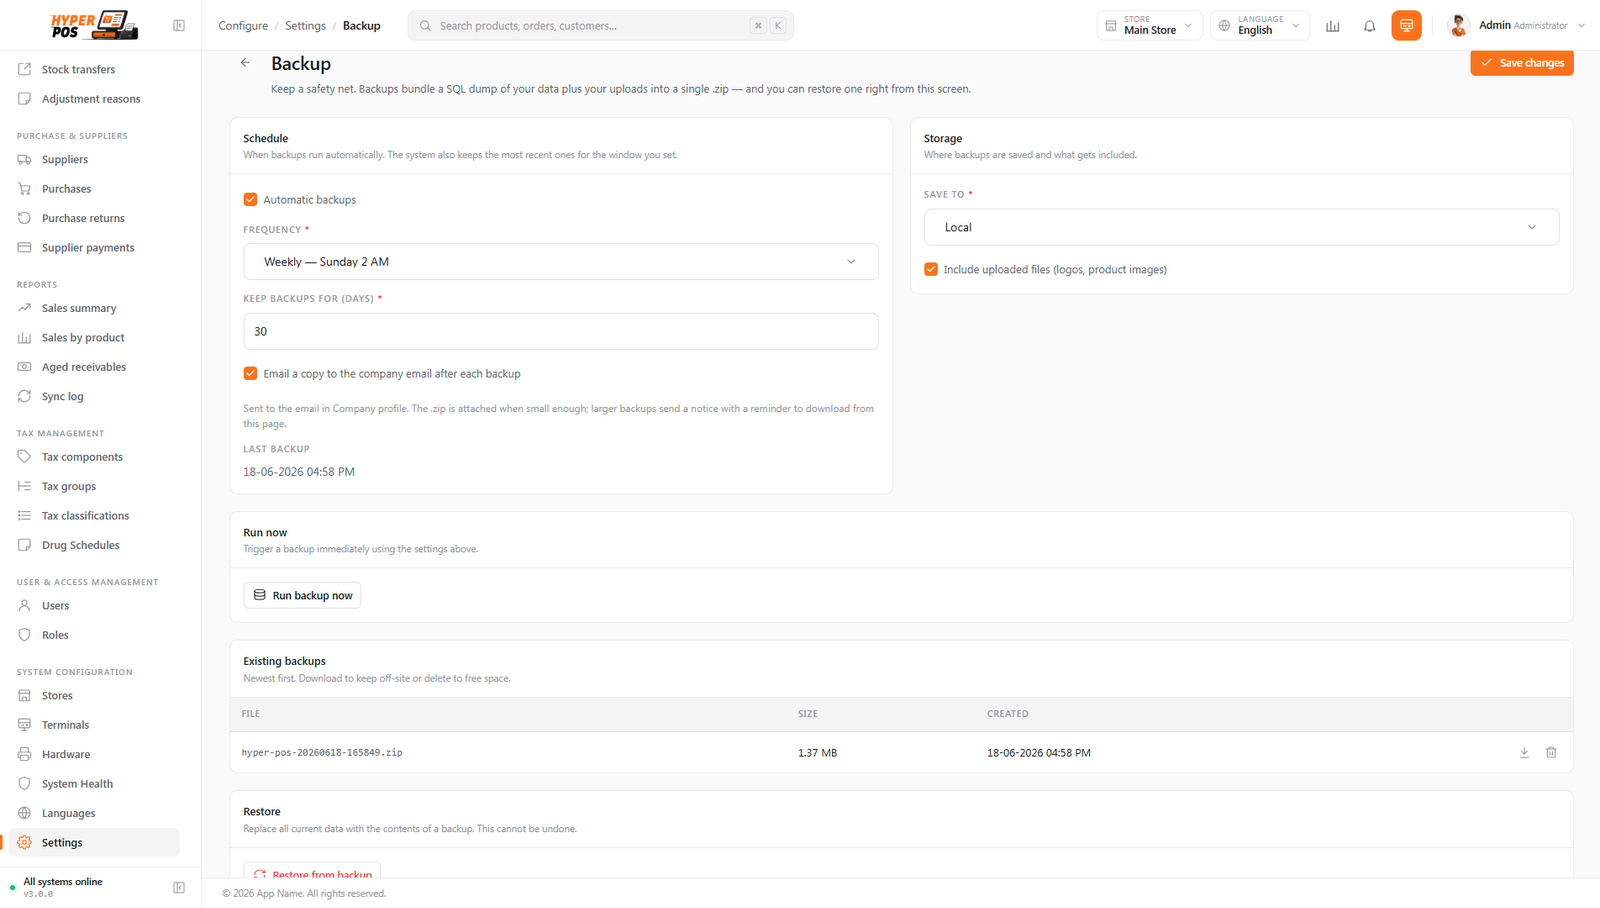Image resolution: width=1600 pixels, height=908 pixels.
Task: Click the Hardware printer icon
Action: point(24,754)
